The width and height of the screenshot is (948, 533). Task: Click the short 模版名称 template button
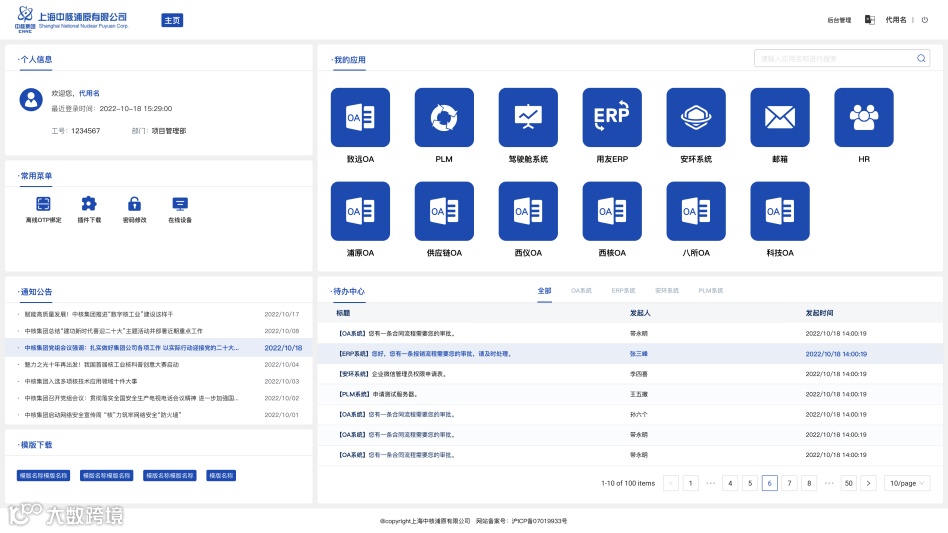point(221,476)
